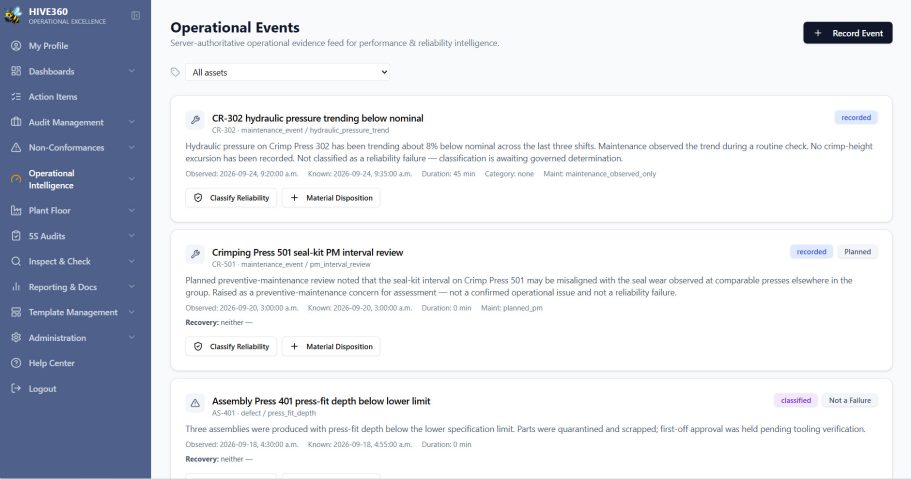This screenshot has width=911, height=479.
Task: Click the wrench icon on CR-302 event
Action: pyautogui.click(x=195, y=120)
